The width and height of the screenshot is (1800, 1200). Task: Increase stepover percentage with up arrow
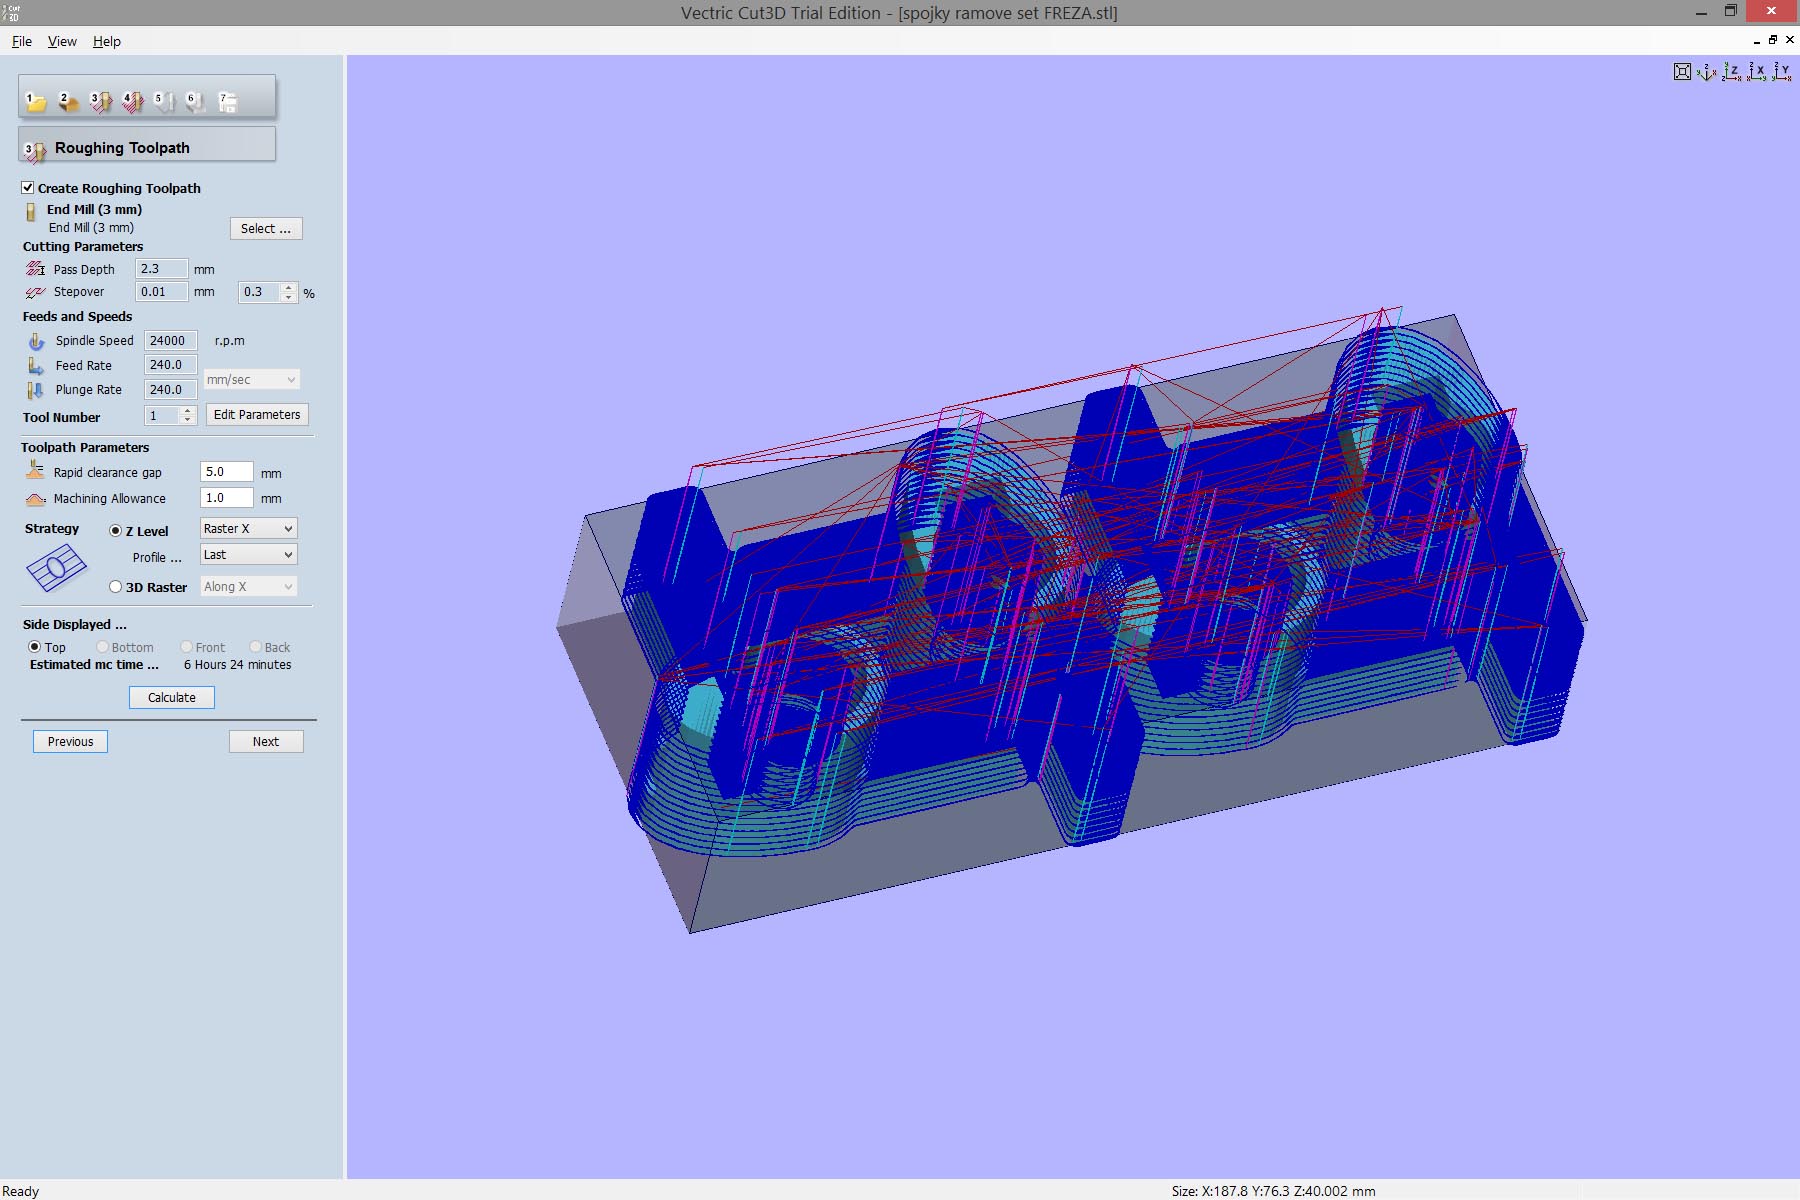(x=289, y=287)
